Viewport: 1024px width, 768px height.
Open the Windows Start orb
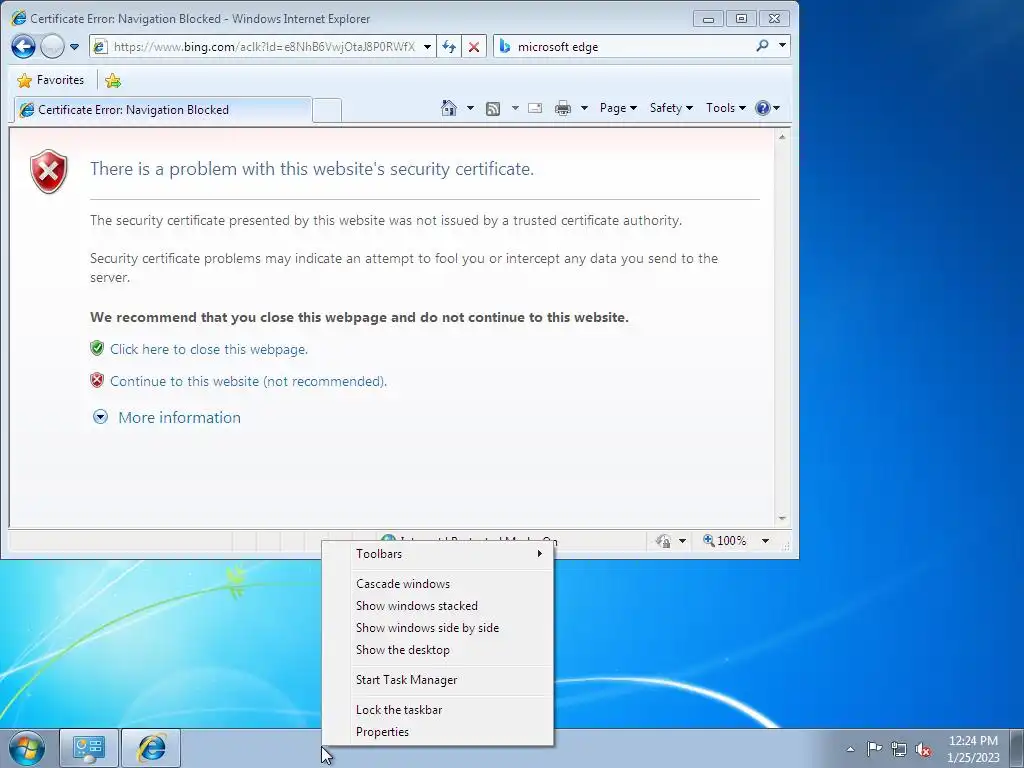point(27,748)
